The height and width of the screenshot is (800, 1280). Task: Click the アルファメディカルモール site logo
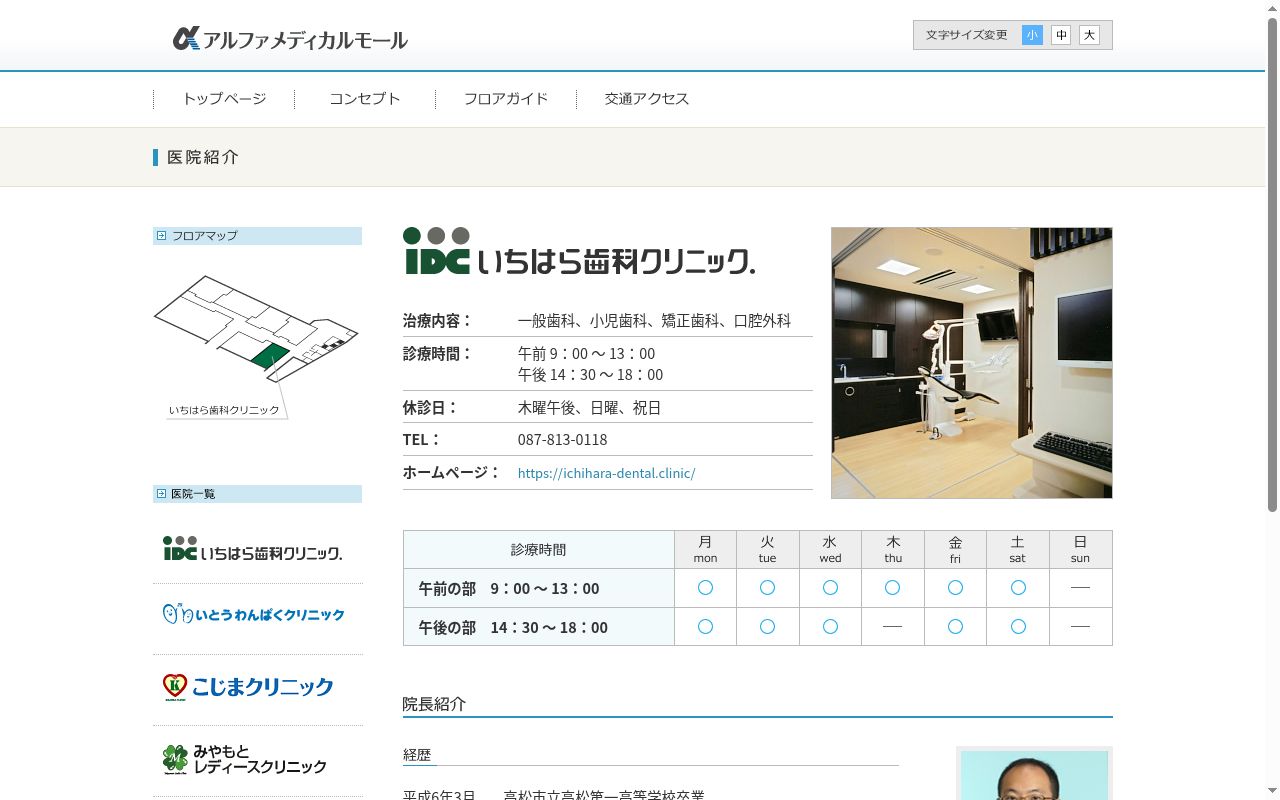click(290, 39)
